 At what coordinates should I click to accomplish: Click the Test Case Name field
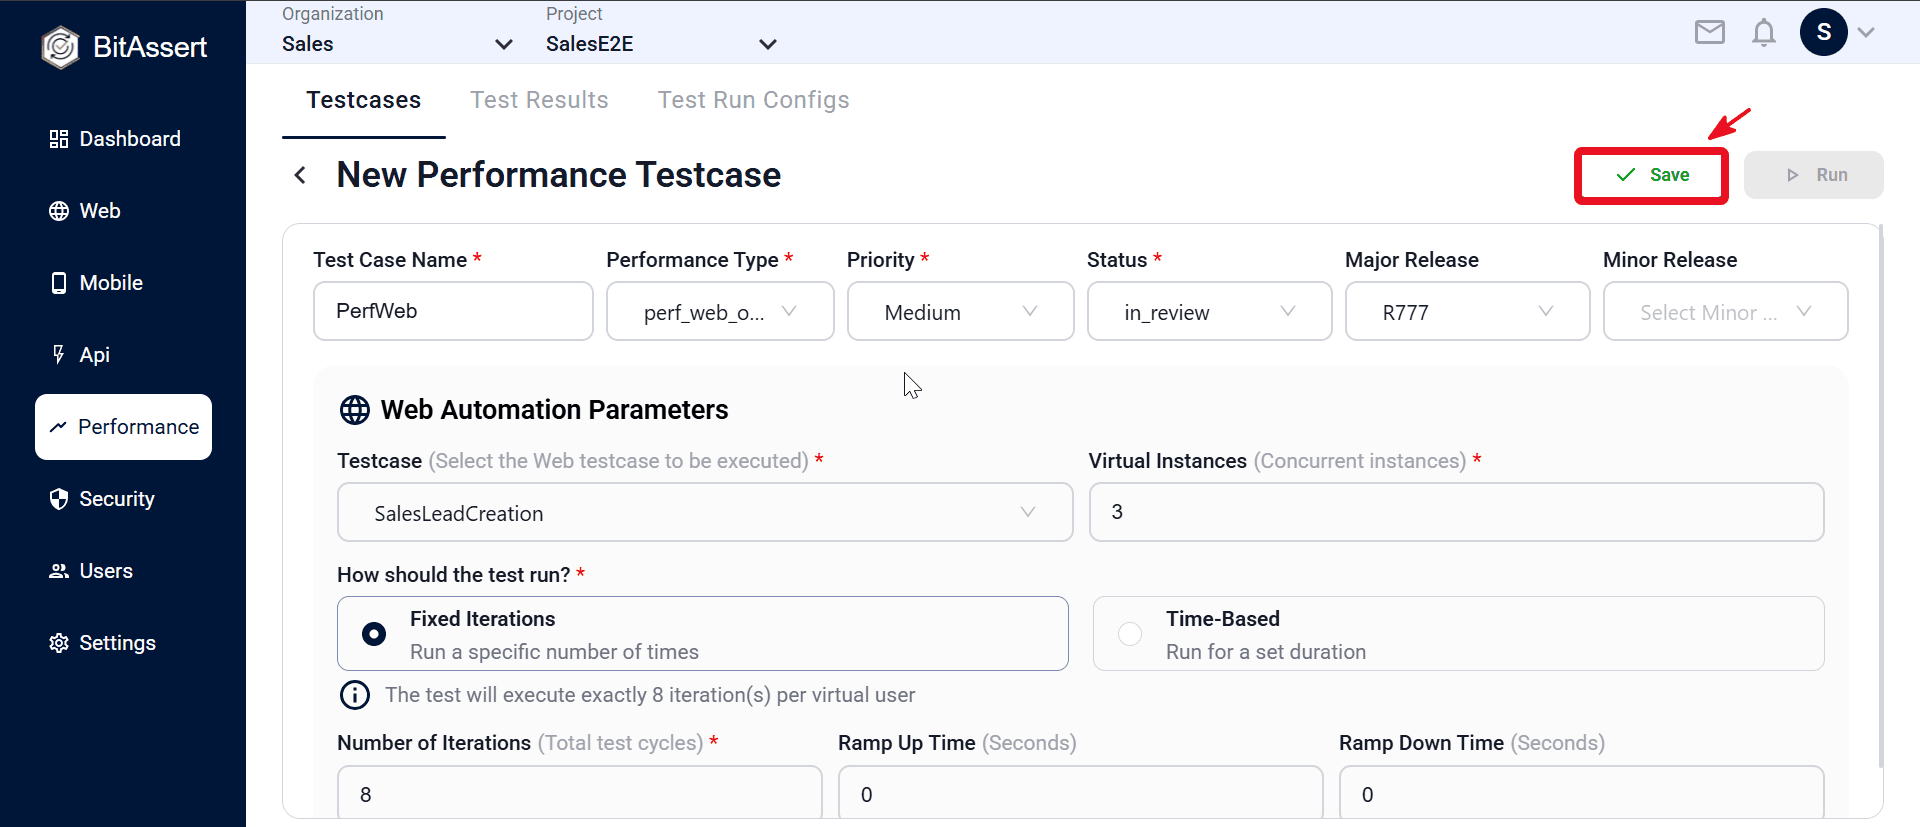tap(453, 311)
